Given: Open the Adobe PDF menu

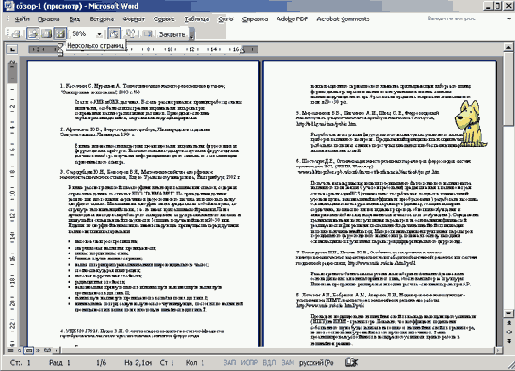Looking at the screenshot, I should click(x=292, y=19).
